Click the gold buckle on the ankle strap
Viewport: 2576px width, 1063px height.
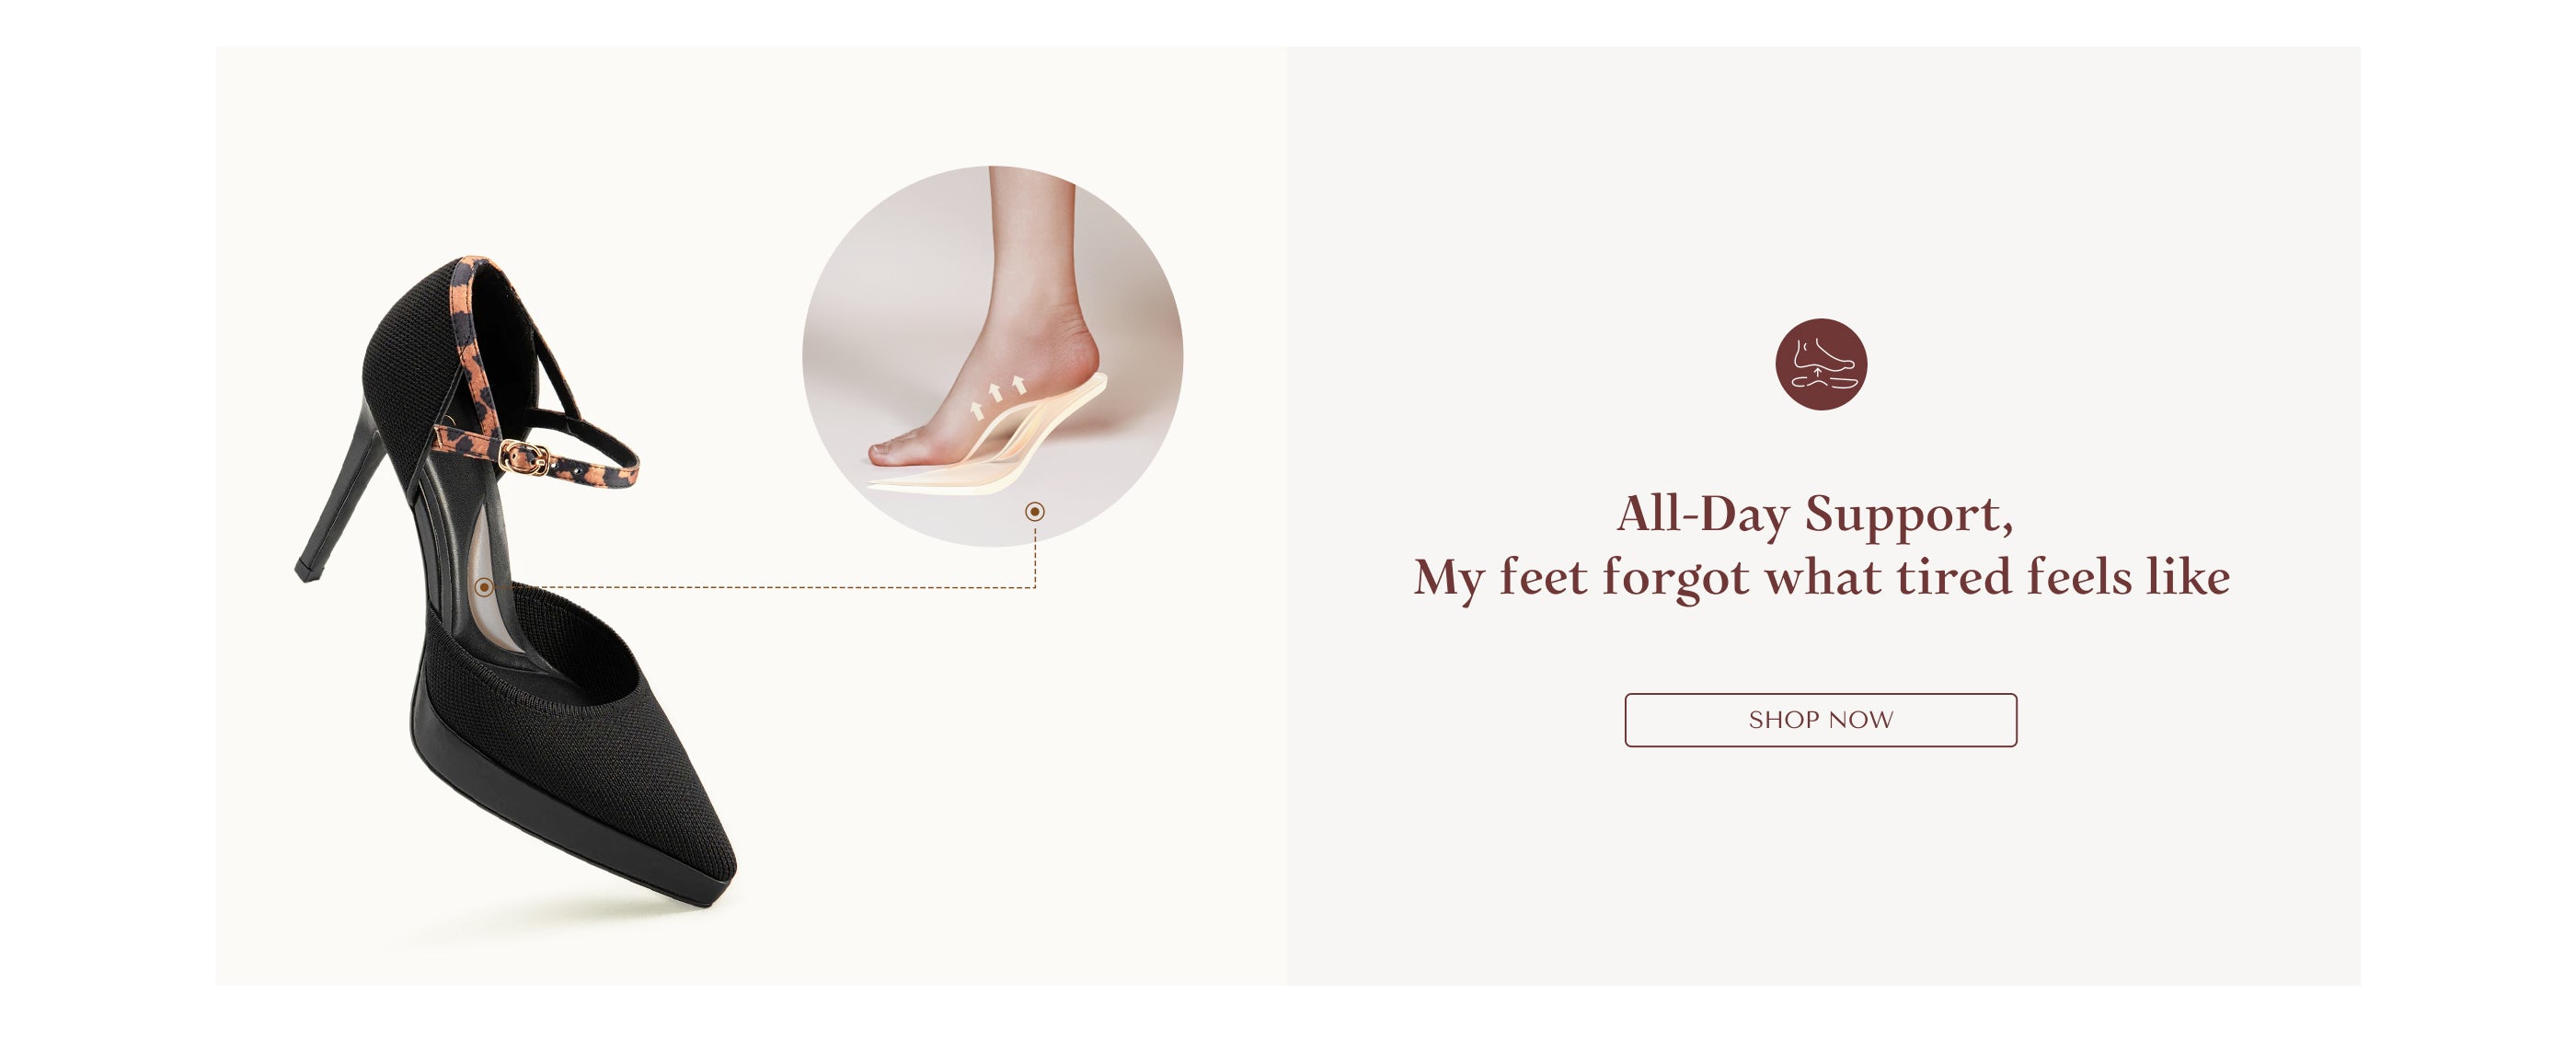[x=524, y=457]
